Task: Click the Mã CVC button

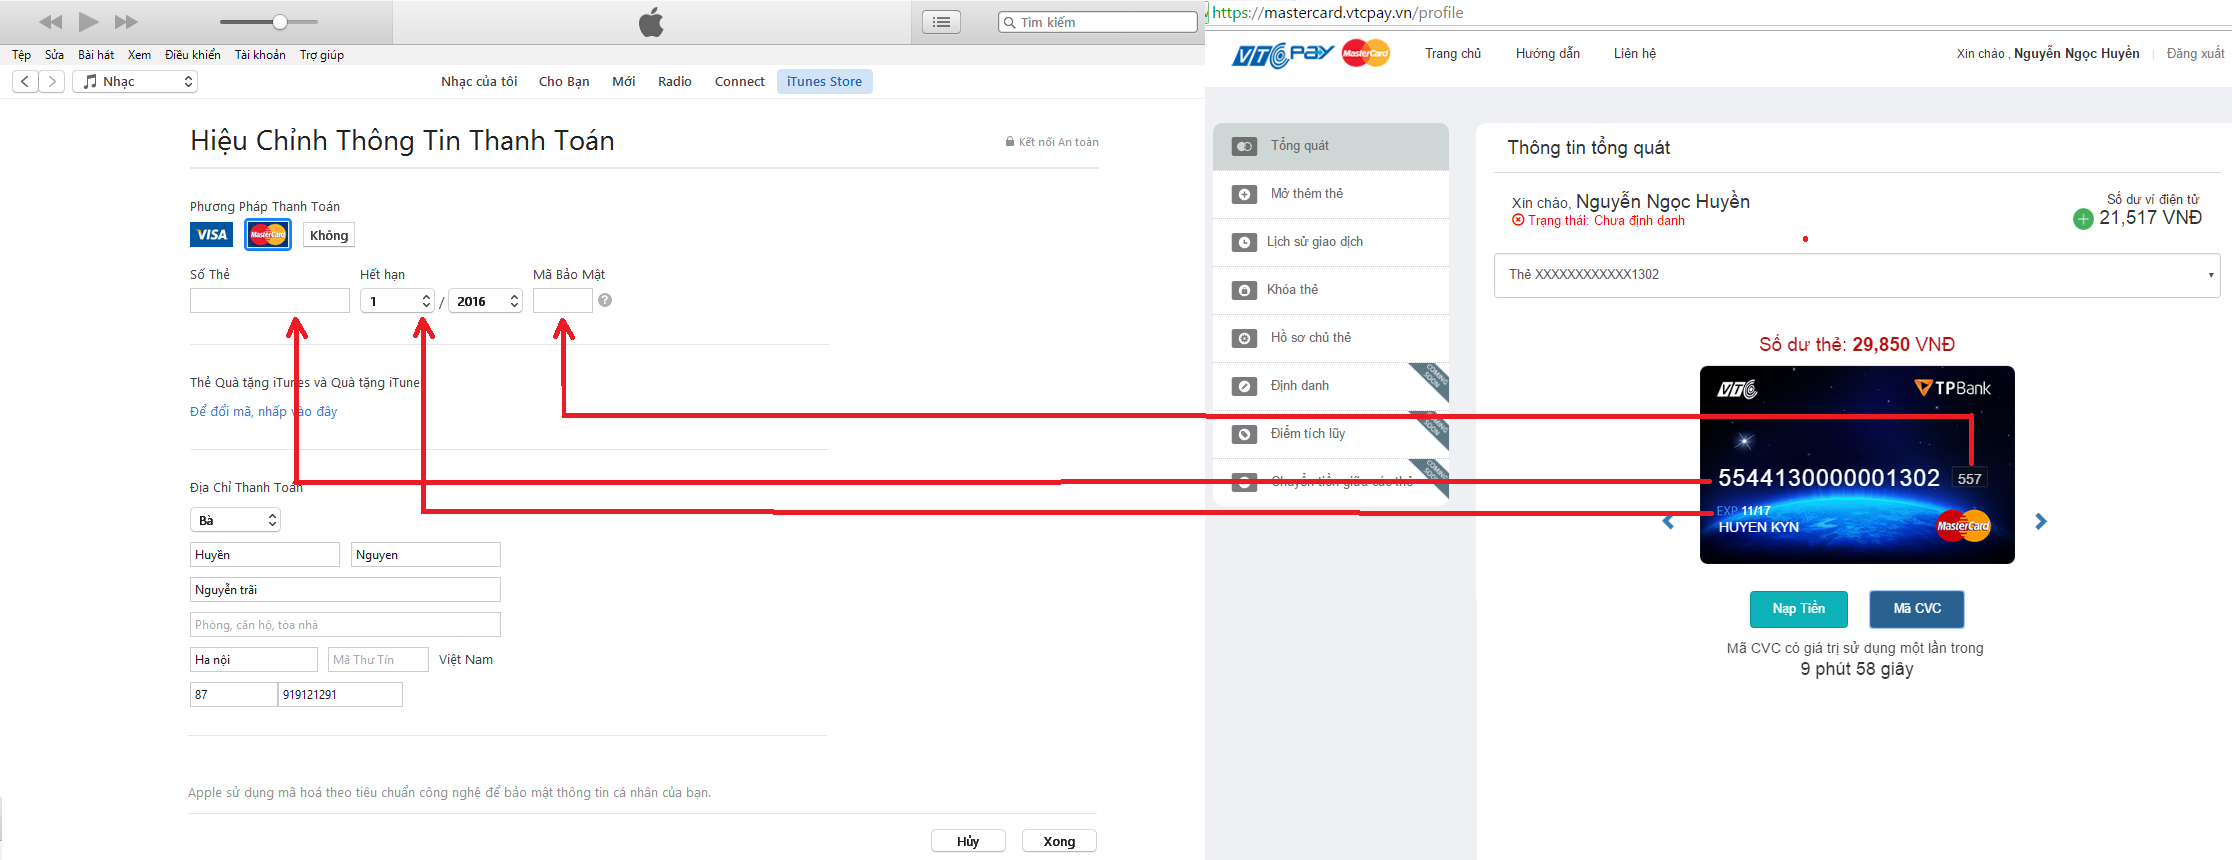Action: (1917, 609)
